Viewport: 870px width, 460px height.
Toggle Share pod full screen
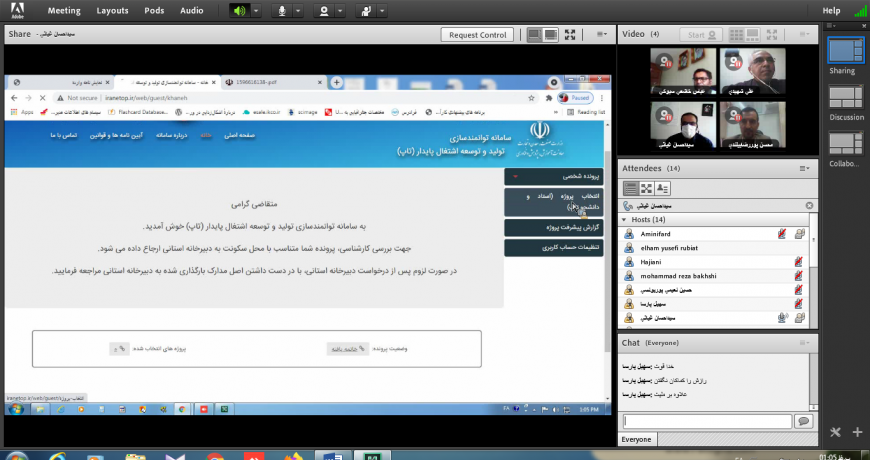point(570,34)
